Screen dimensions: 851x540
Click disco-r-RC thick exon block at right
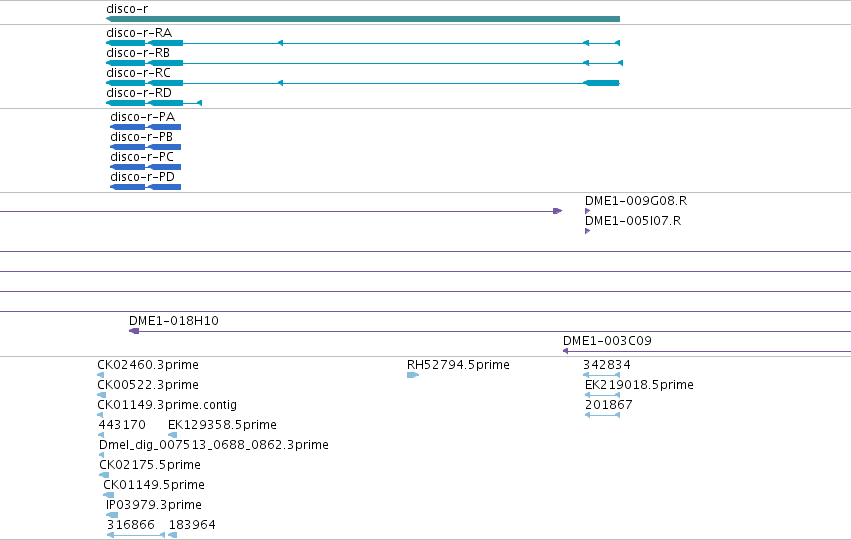coord(601,83)
